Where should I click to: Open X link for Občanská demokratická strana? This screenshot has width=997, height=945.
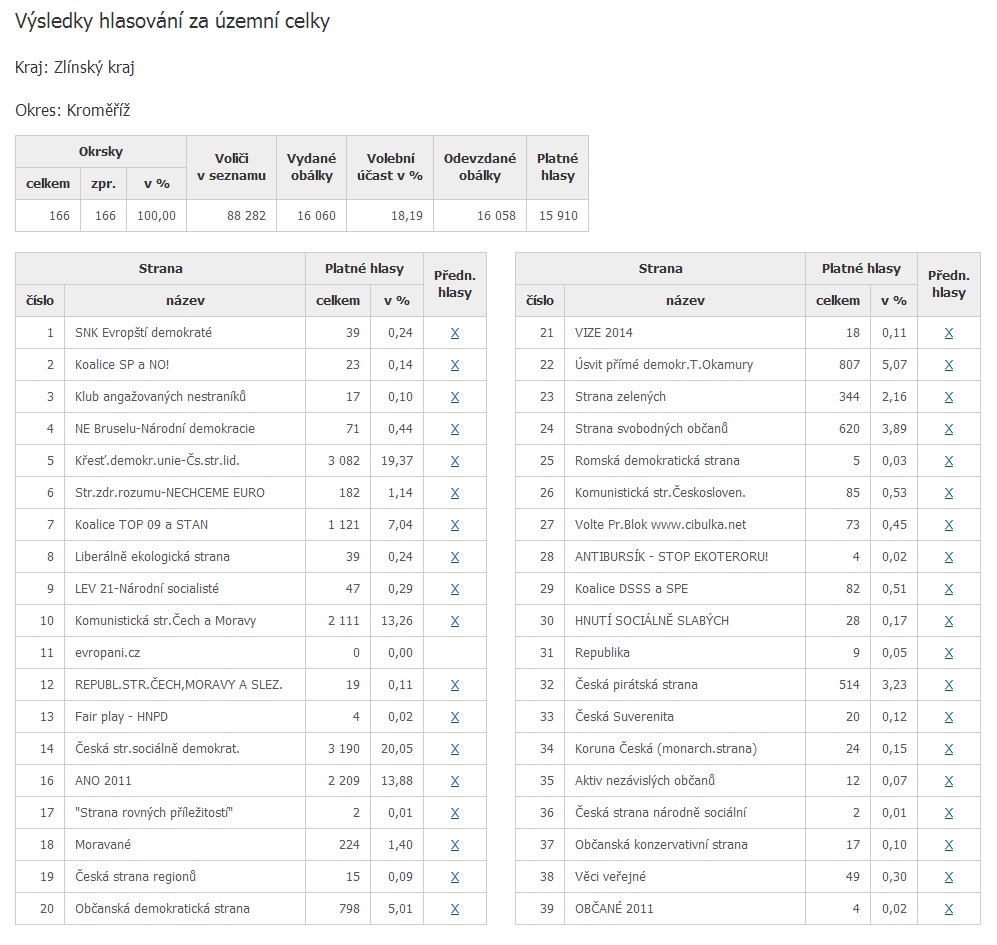click(x=454, y=909)
